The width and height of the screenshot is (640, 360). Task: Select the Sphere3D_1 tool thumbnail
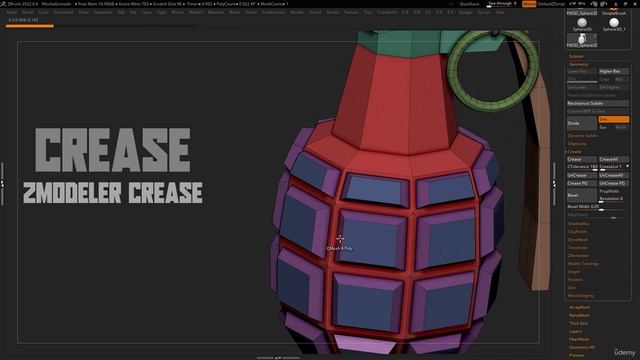click(x=613, y=24)
